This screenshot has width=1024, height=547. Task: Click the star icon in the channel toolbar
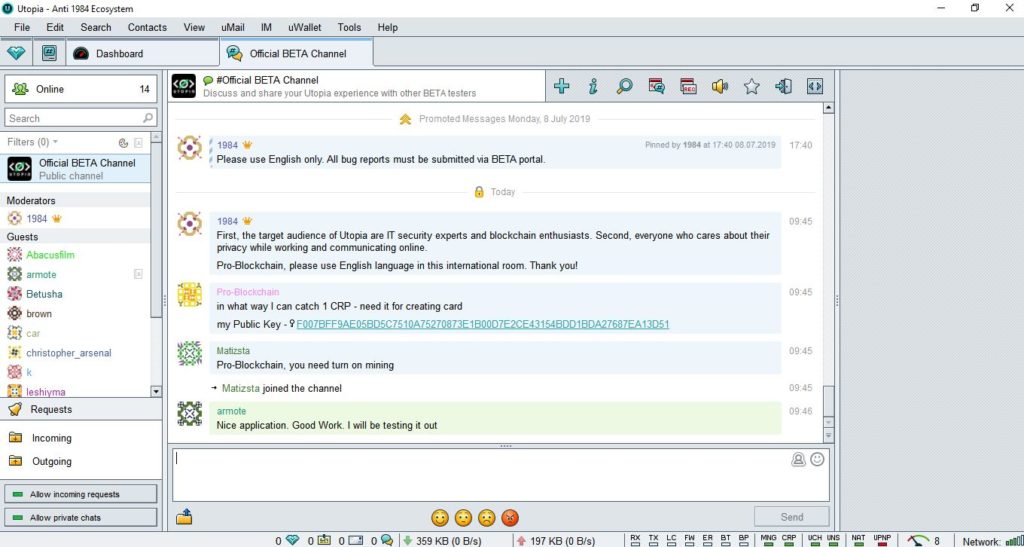pos(752,86)
